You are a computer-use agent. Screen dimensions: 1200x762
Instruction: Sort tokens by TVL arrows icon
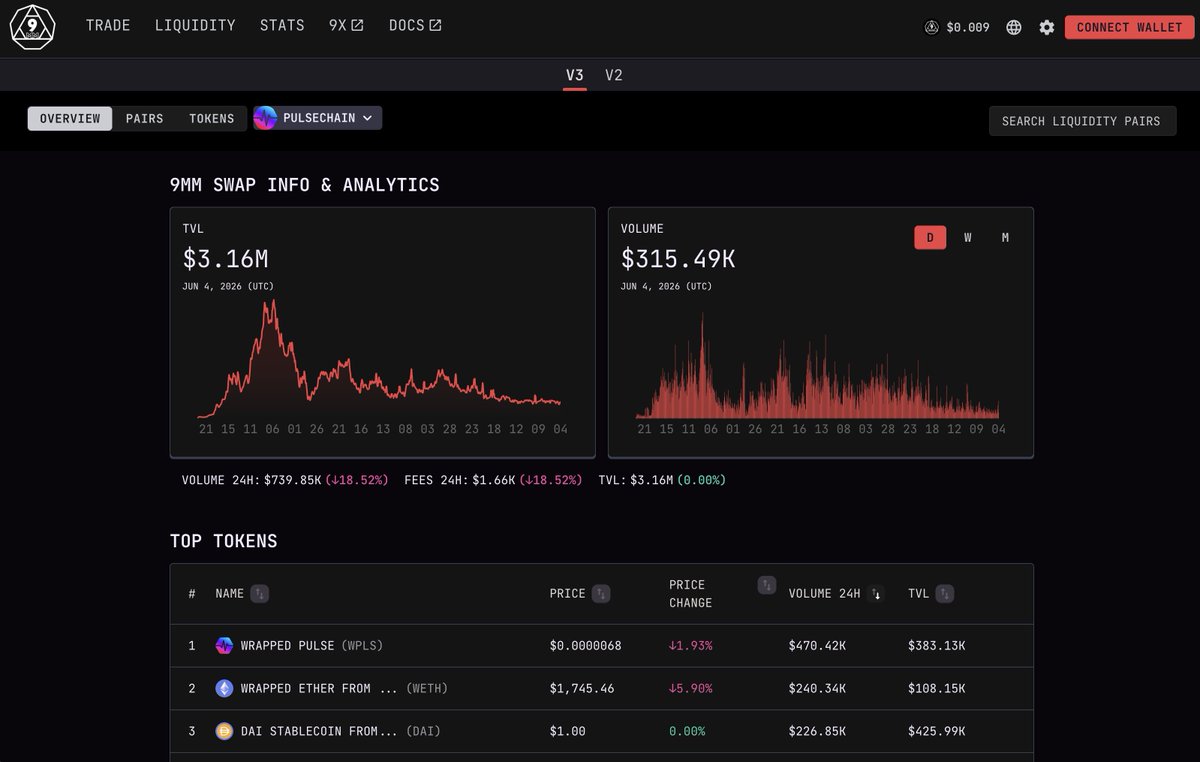pos(944,593)
